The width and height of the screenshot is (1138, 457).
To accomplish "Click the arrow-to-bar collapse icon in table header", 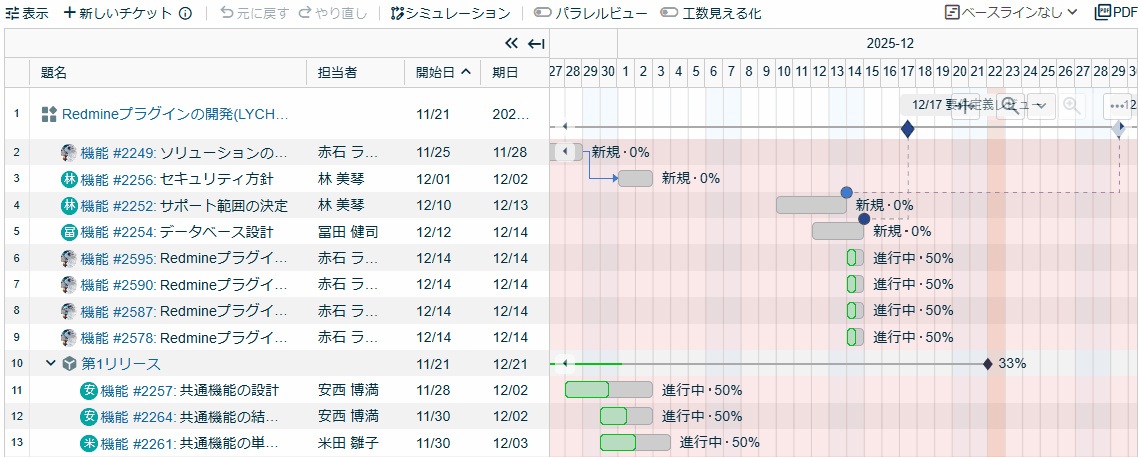I will (x=536, y=44).
